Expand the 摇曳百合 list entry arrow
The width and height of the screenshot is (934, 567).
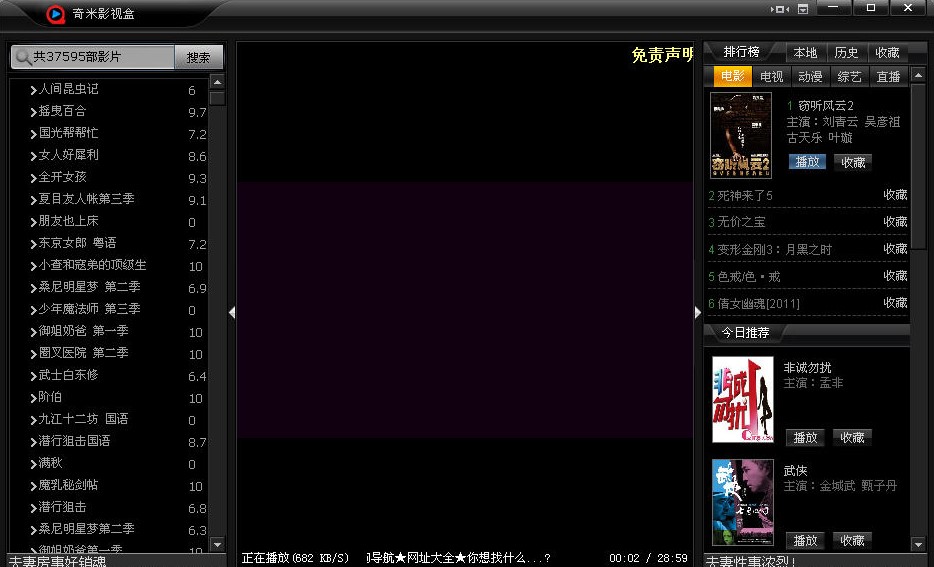[32, 112]
